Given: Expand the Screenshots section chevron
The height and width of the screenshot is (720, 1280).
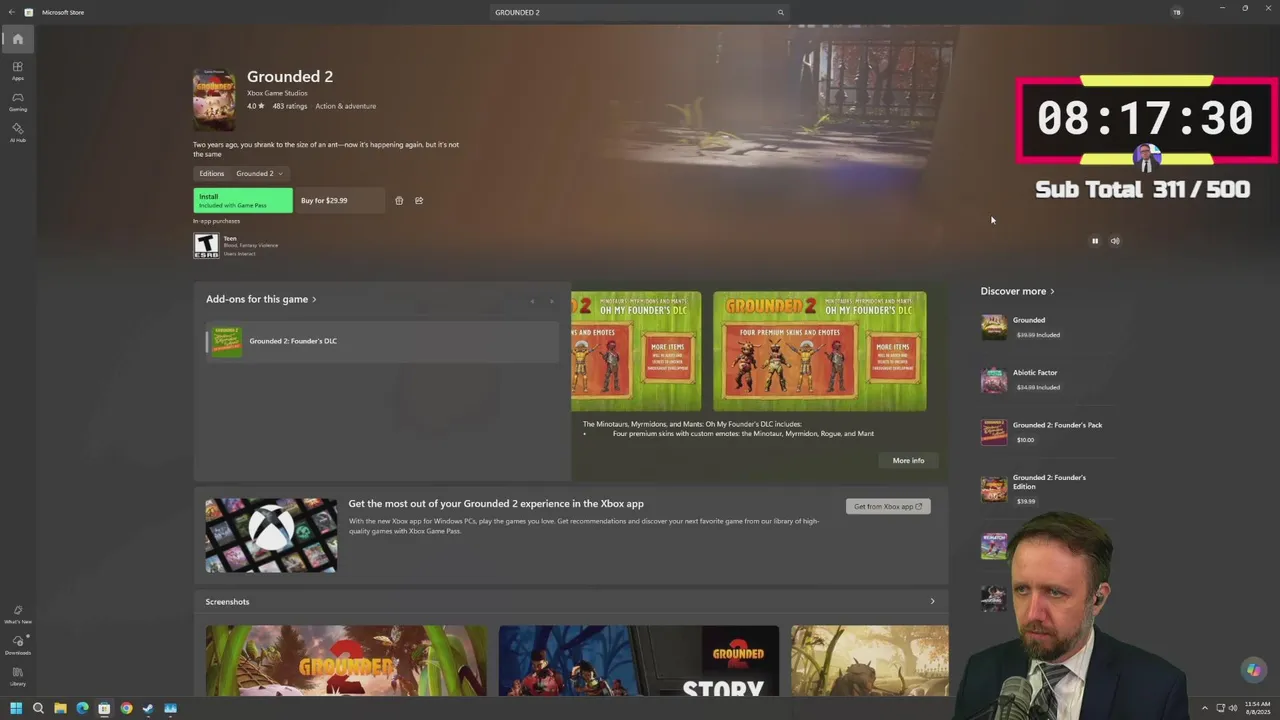Looking at the screenshot, I should [932, 601].
